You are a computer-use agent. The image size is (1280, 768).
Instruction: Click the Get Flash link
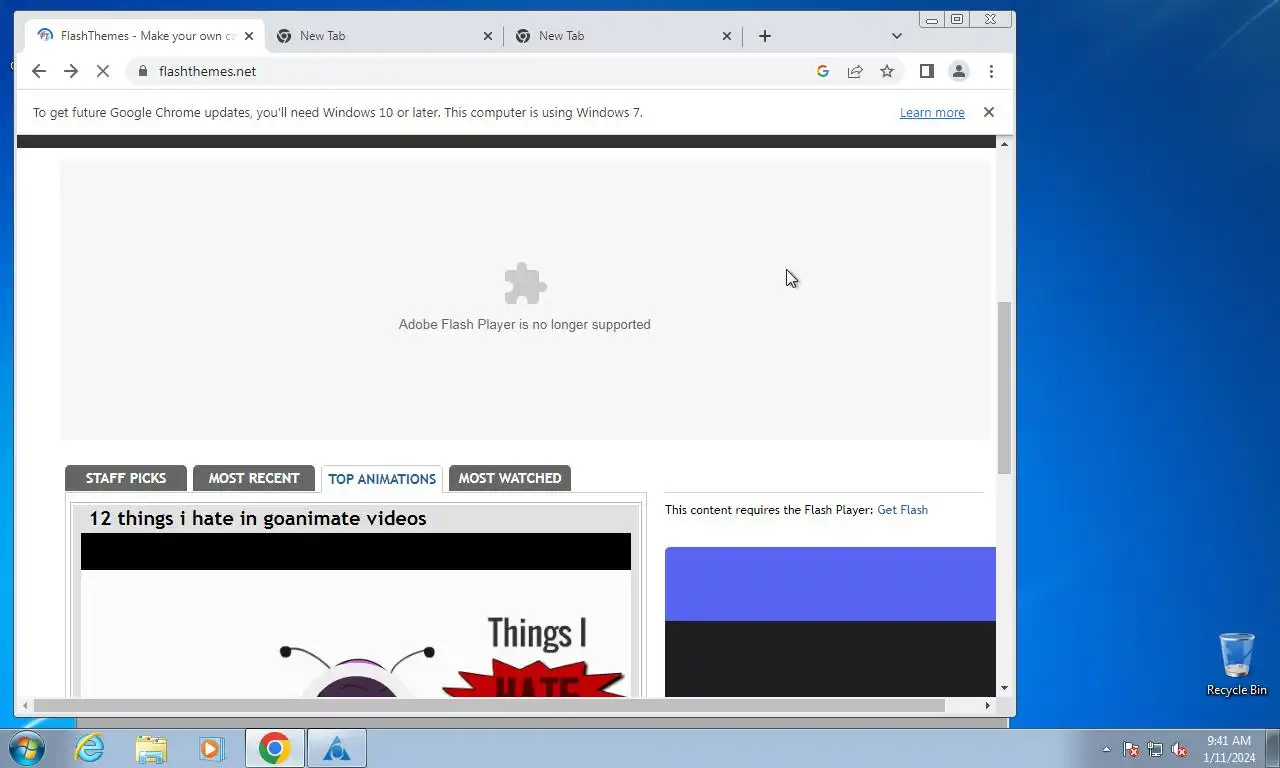tap(902, 510)
